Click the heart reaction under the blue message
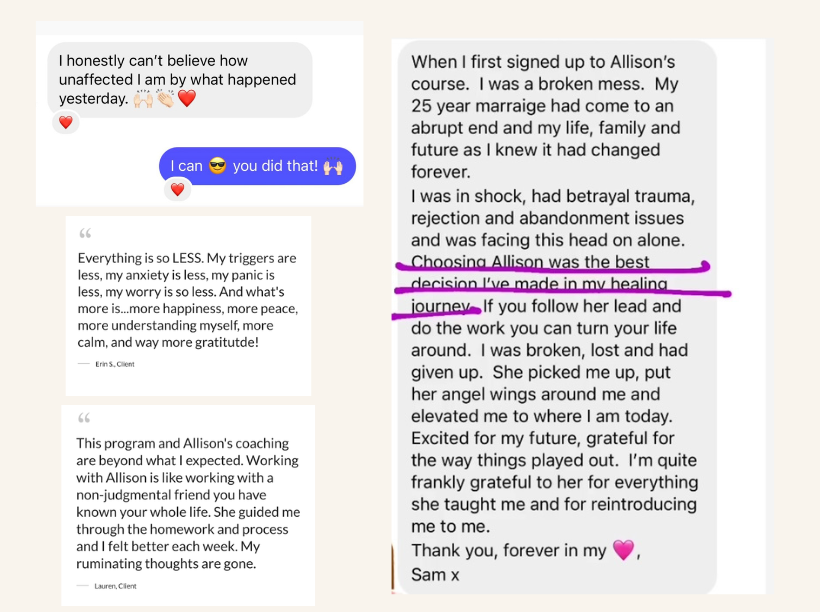 [x=177, y=189]
